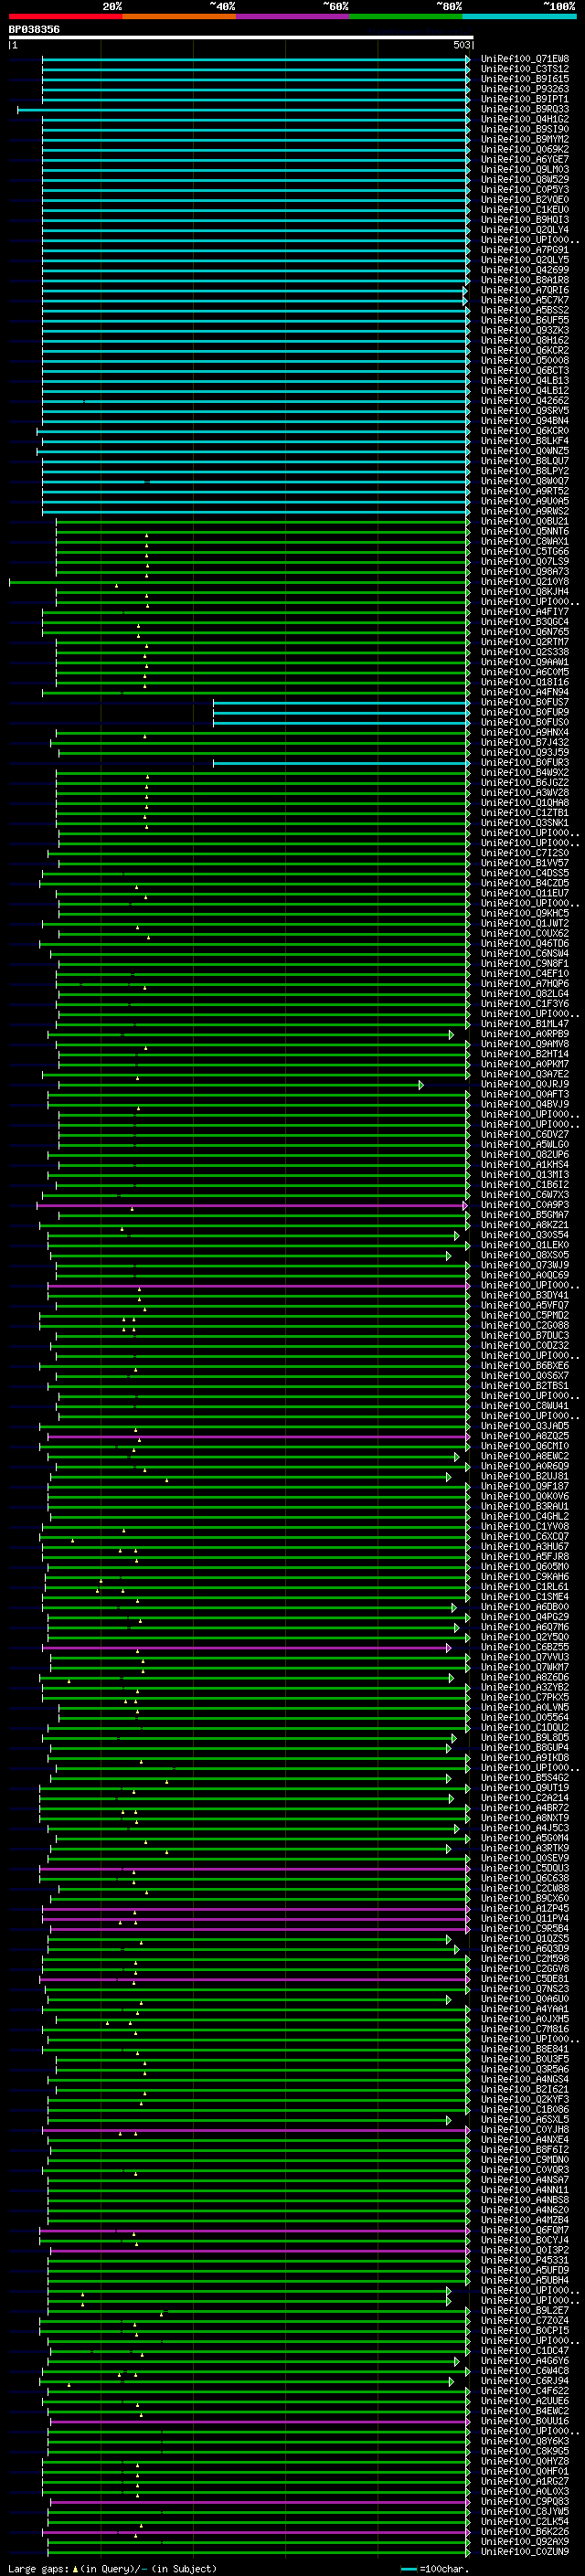Open hit UniRef100_B8LKF4
The width and height of the screenshot is (585, 2576).
click(x=525, y=441)
